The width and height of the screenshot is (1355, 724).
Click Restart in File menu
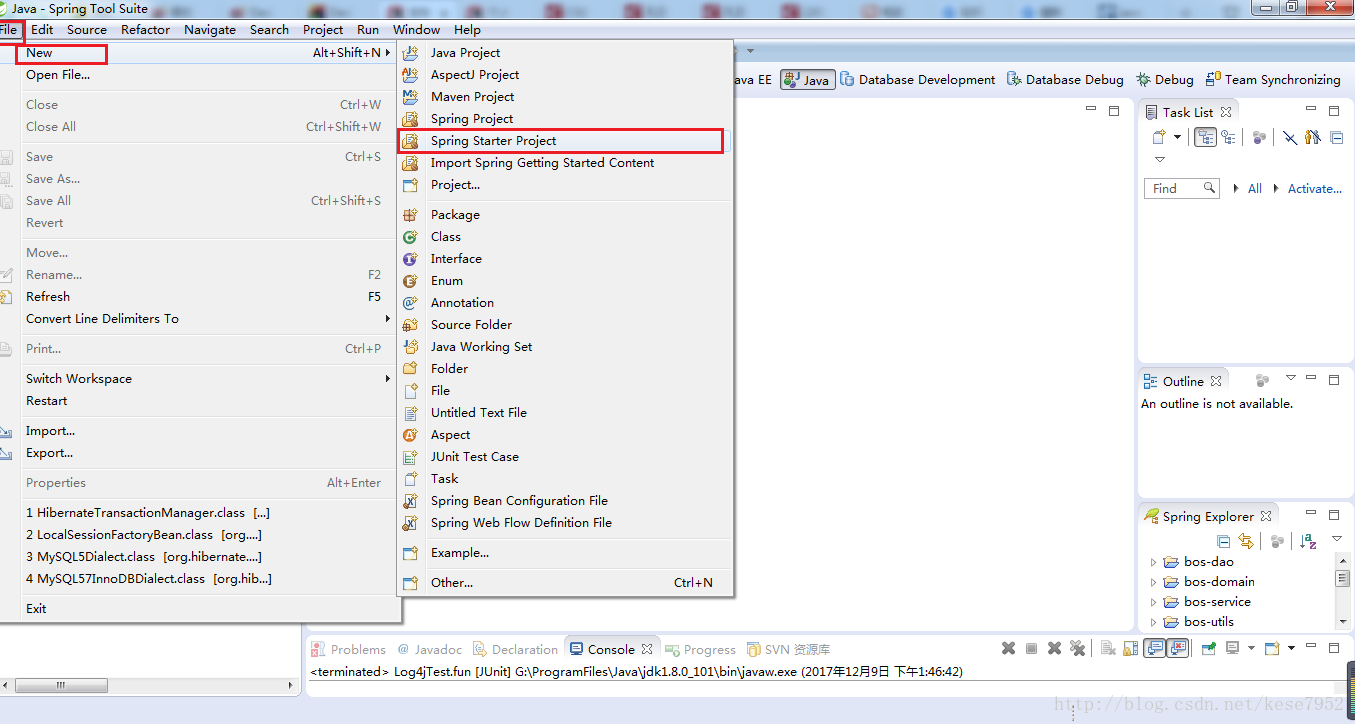point(198,401)
